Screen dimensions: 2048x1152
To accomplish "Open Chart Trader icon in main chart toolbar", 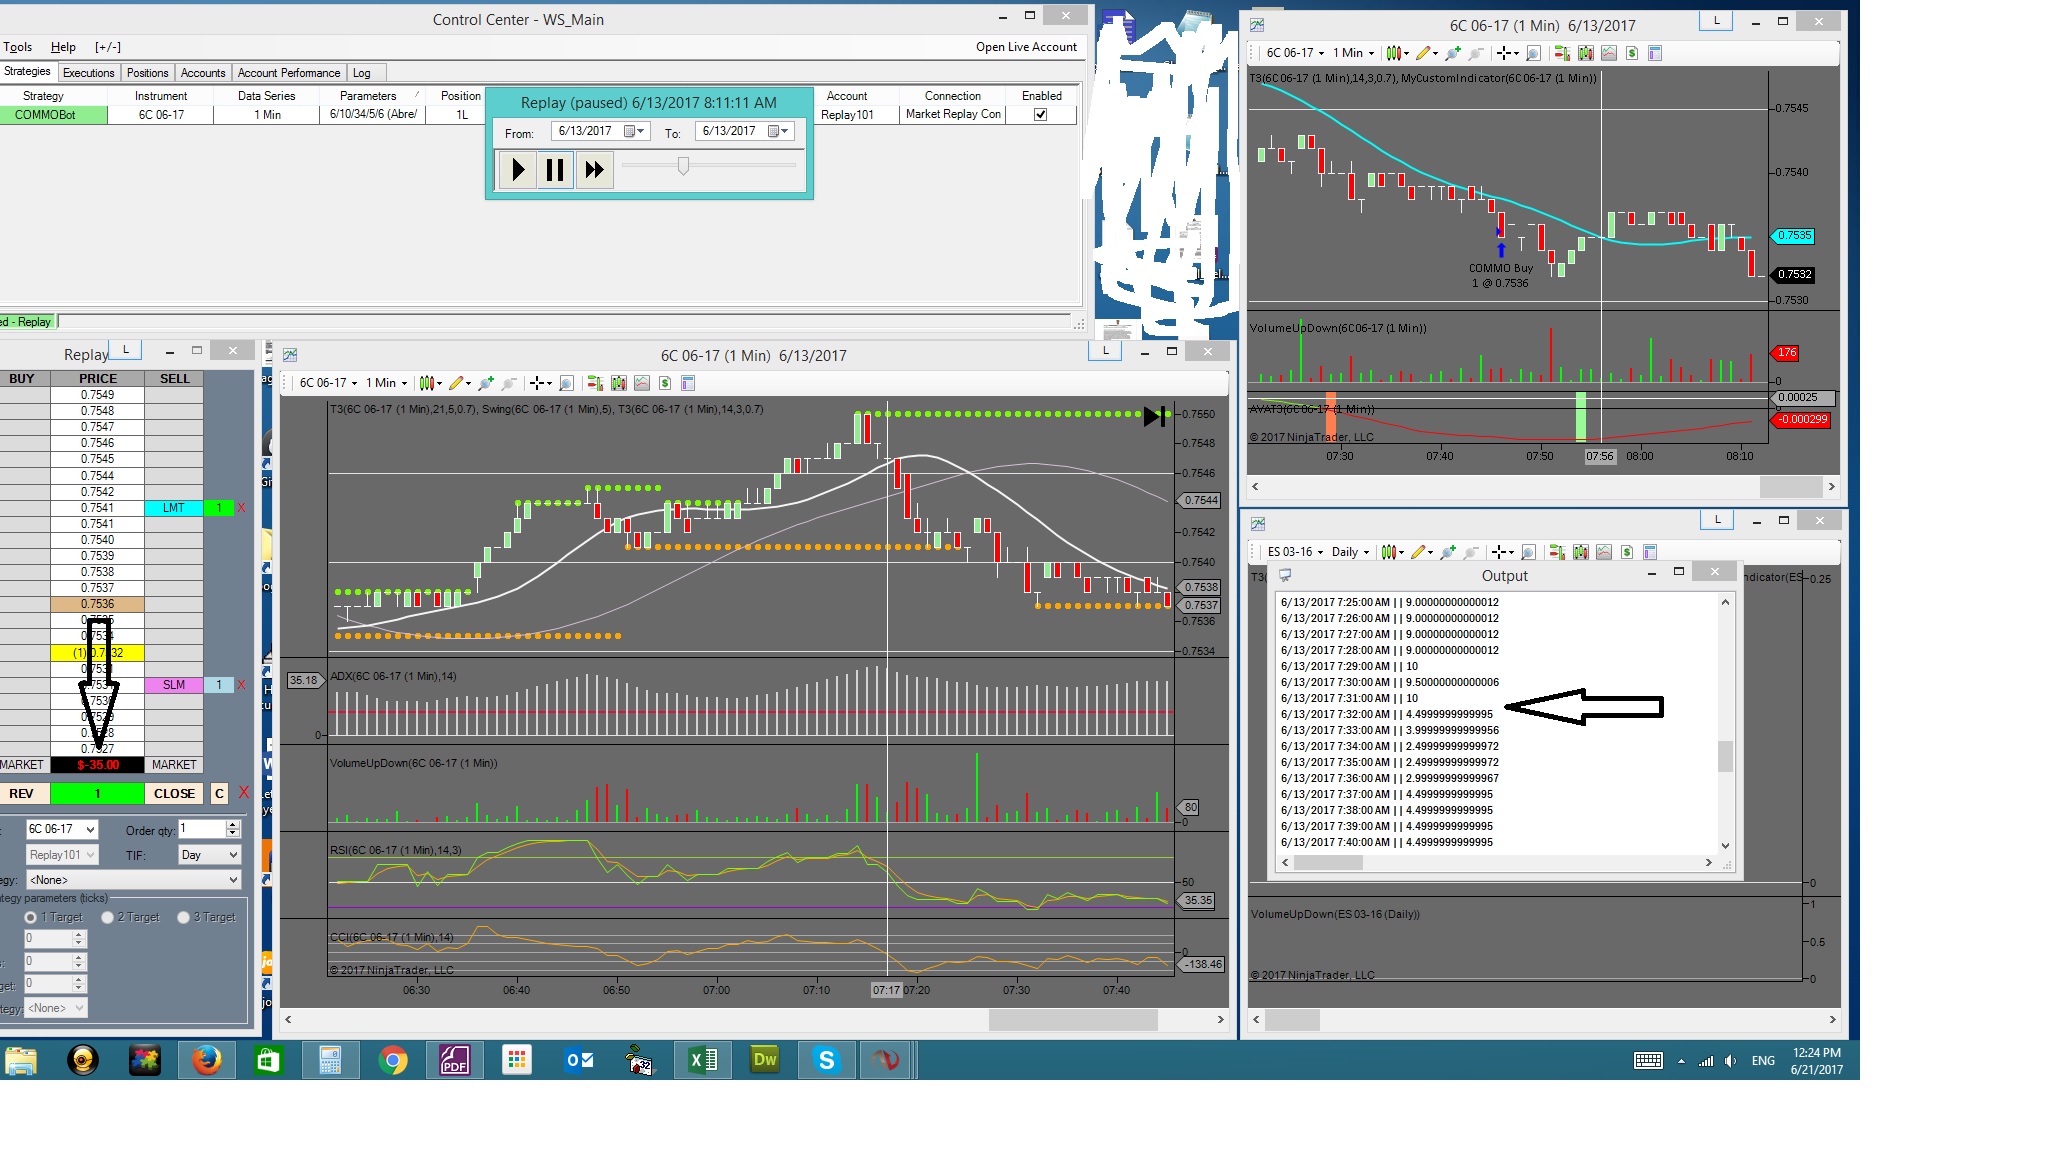I will tap(595, 383).
